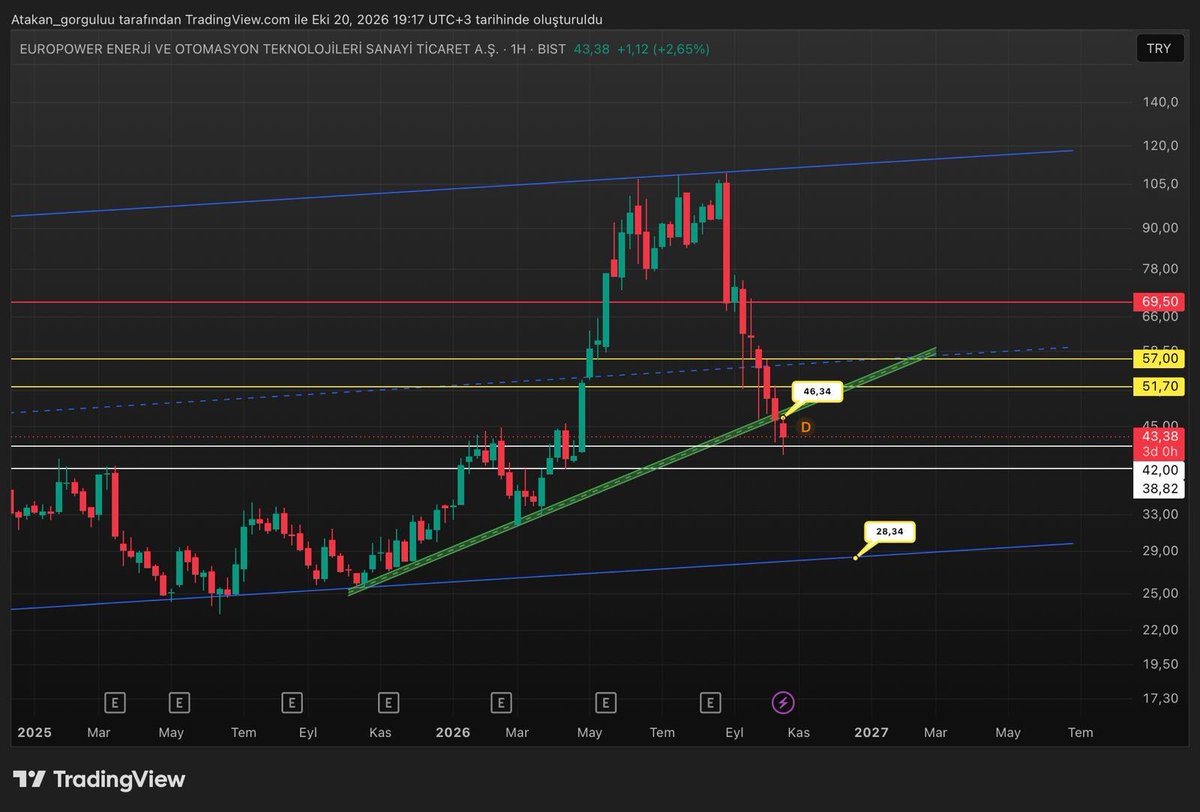1200x812 pixels.
Task: Open earnings 'E' marker near Mar 2026
Action: (501, 702)
